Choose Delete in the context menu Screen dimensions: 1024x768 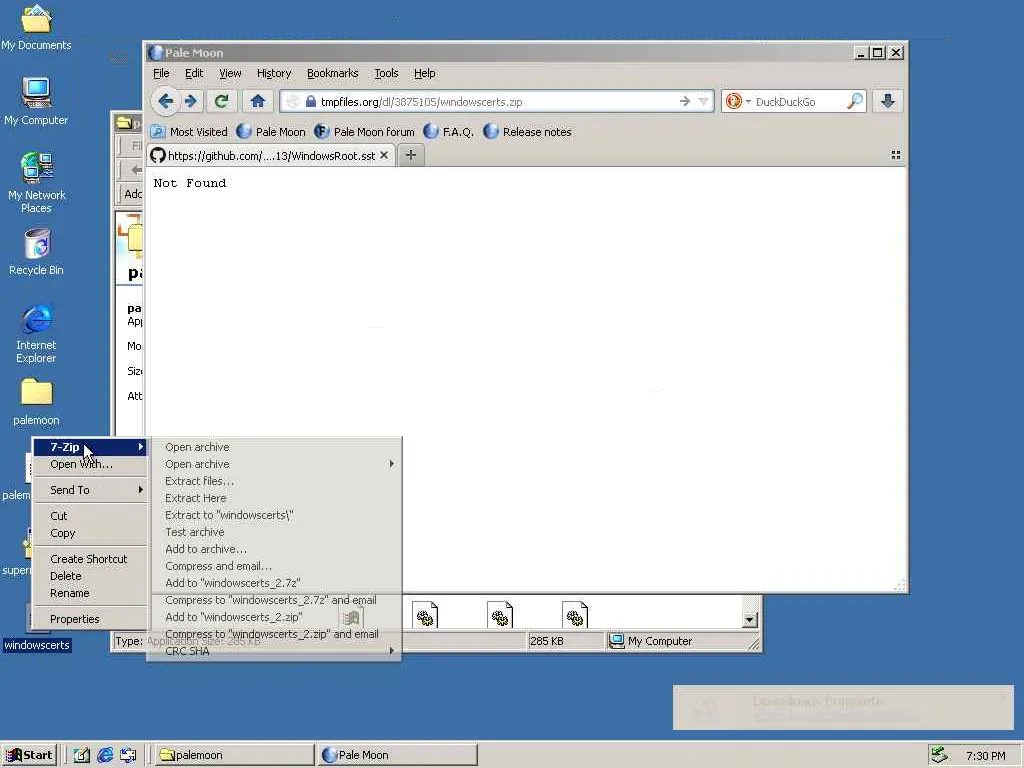tap(89, 576)
